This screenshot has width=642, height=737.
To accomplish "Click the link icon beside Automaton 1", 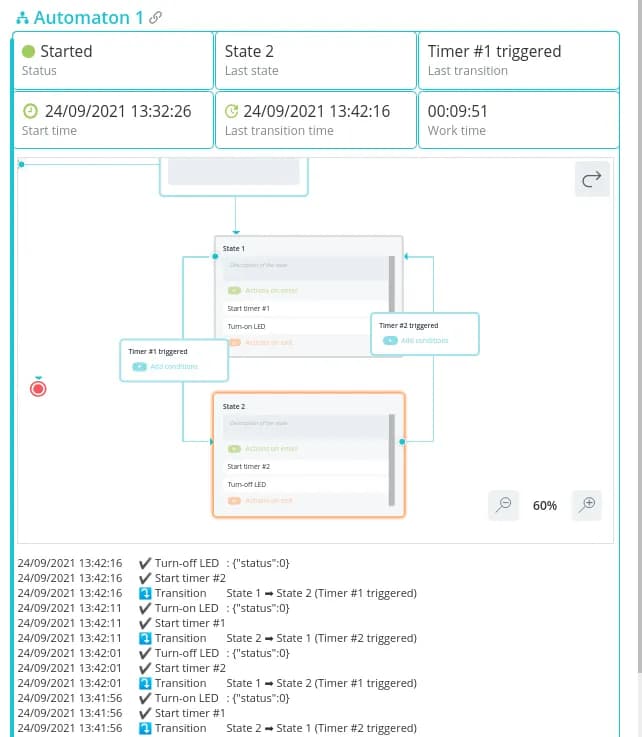I will point(155,18).
